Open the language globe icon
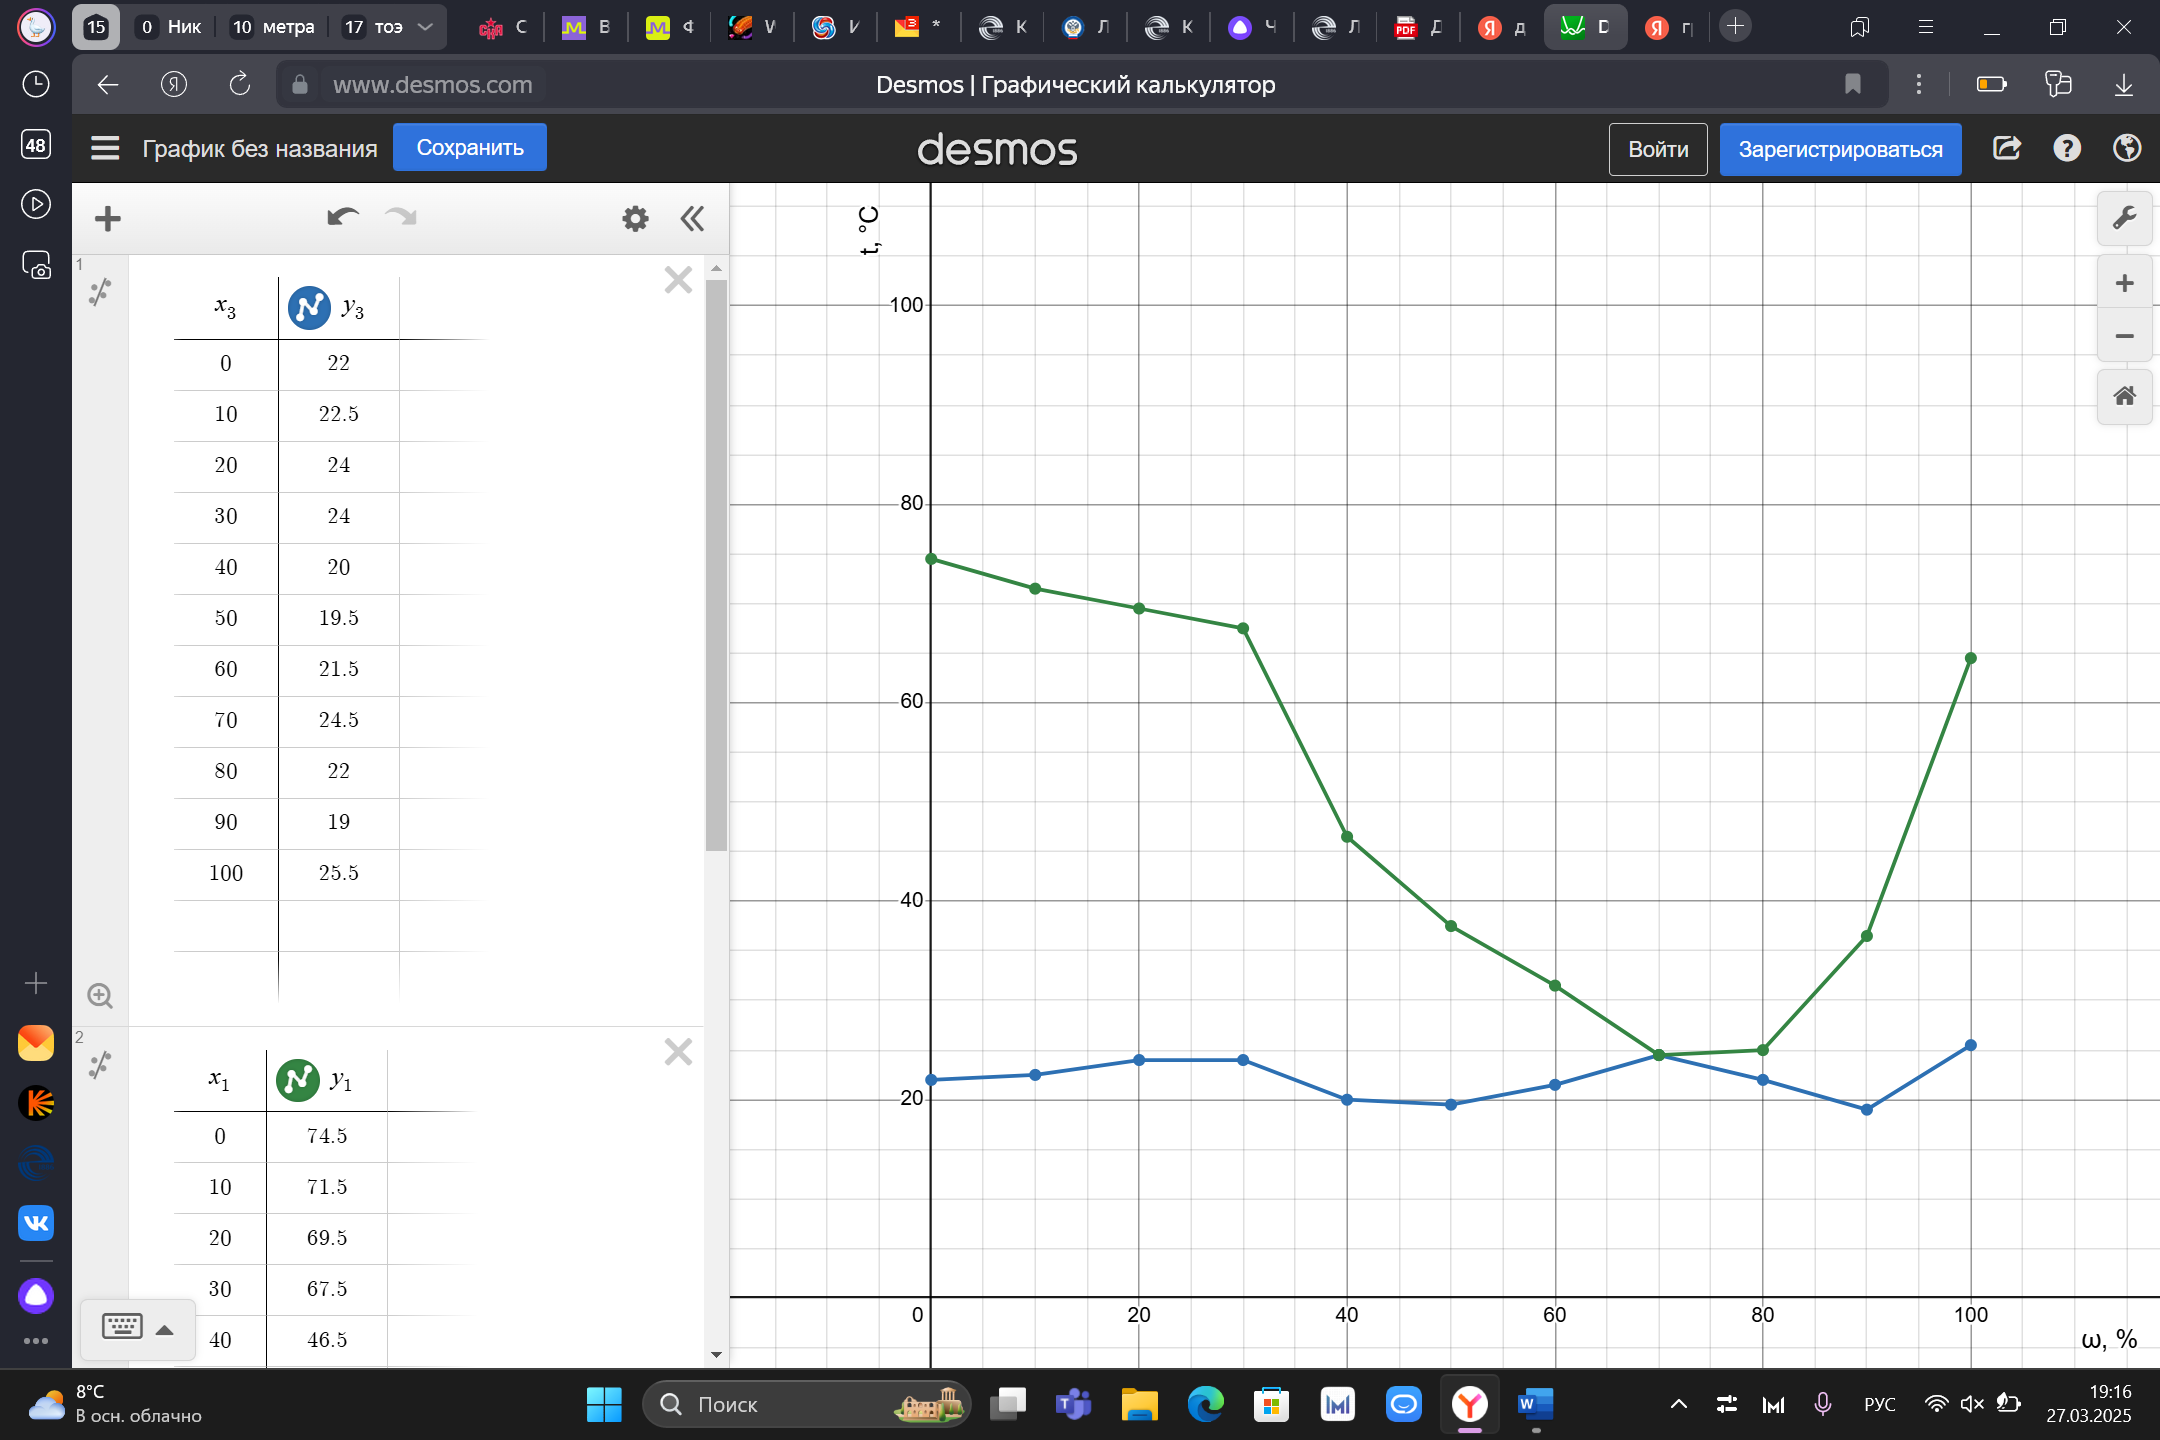2160x1440 pixels. coord(2127,149)
